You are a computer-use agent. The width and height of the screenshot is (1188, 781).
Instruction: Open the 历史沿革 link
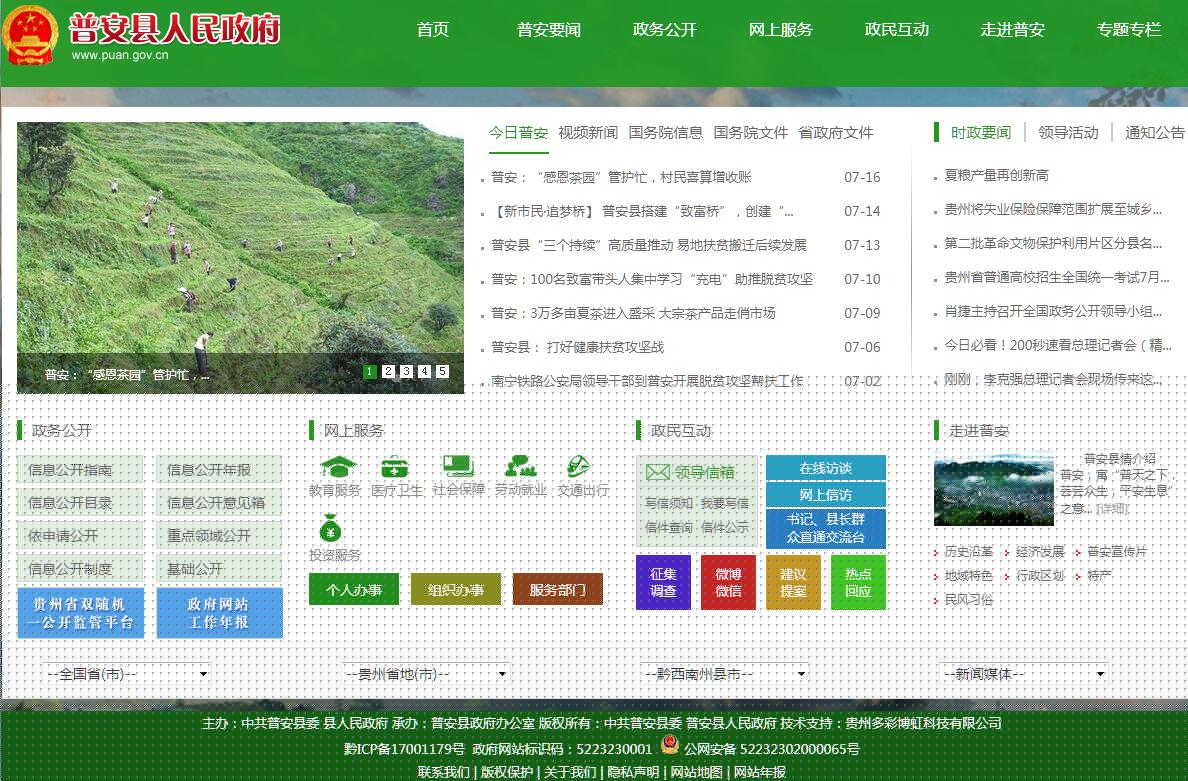(x=968, y=551)
